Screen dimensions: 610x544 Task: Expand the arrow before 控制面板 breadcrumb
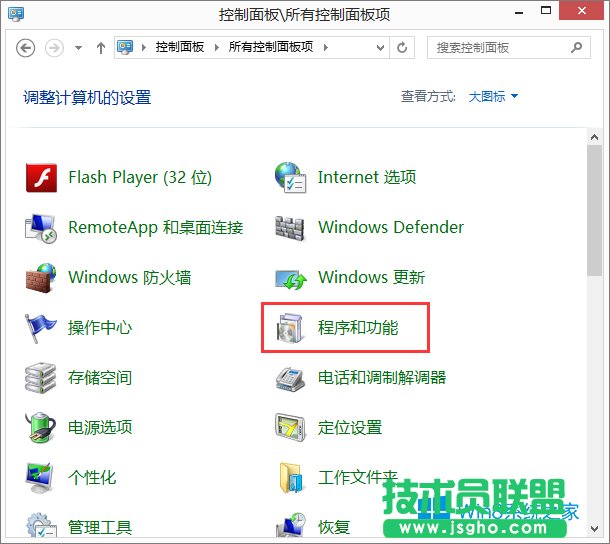pos(144,47)
